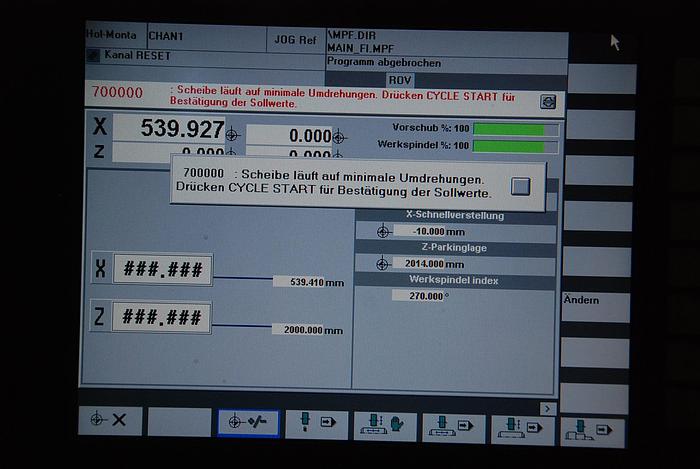Click the Hol-Monta area label
The height and width of the screenshot is (469, 700).
click(111, 35)
